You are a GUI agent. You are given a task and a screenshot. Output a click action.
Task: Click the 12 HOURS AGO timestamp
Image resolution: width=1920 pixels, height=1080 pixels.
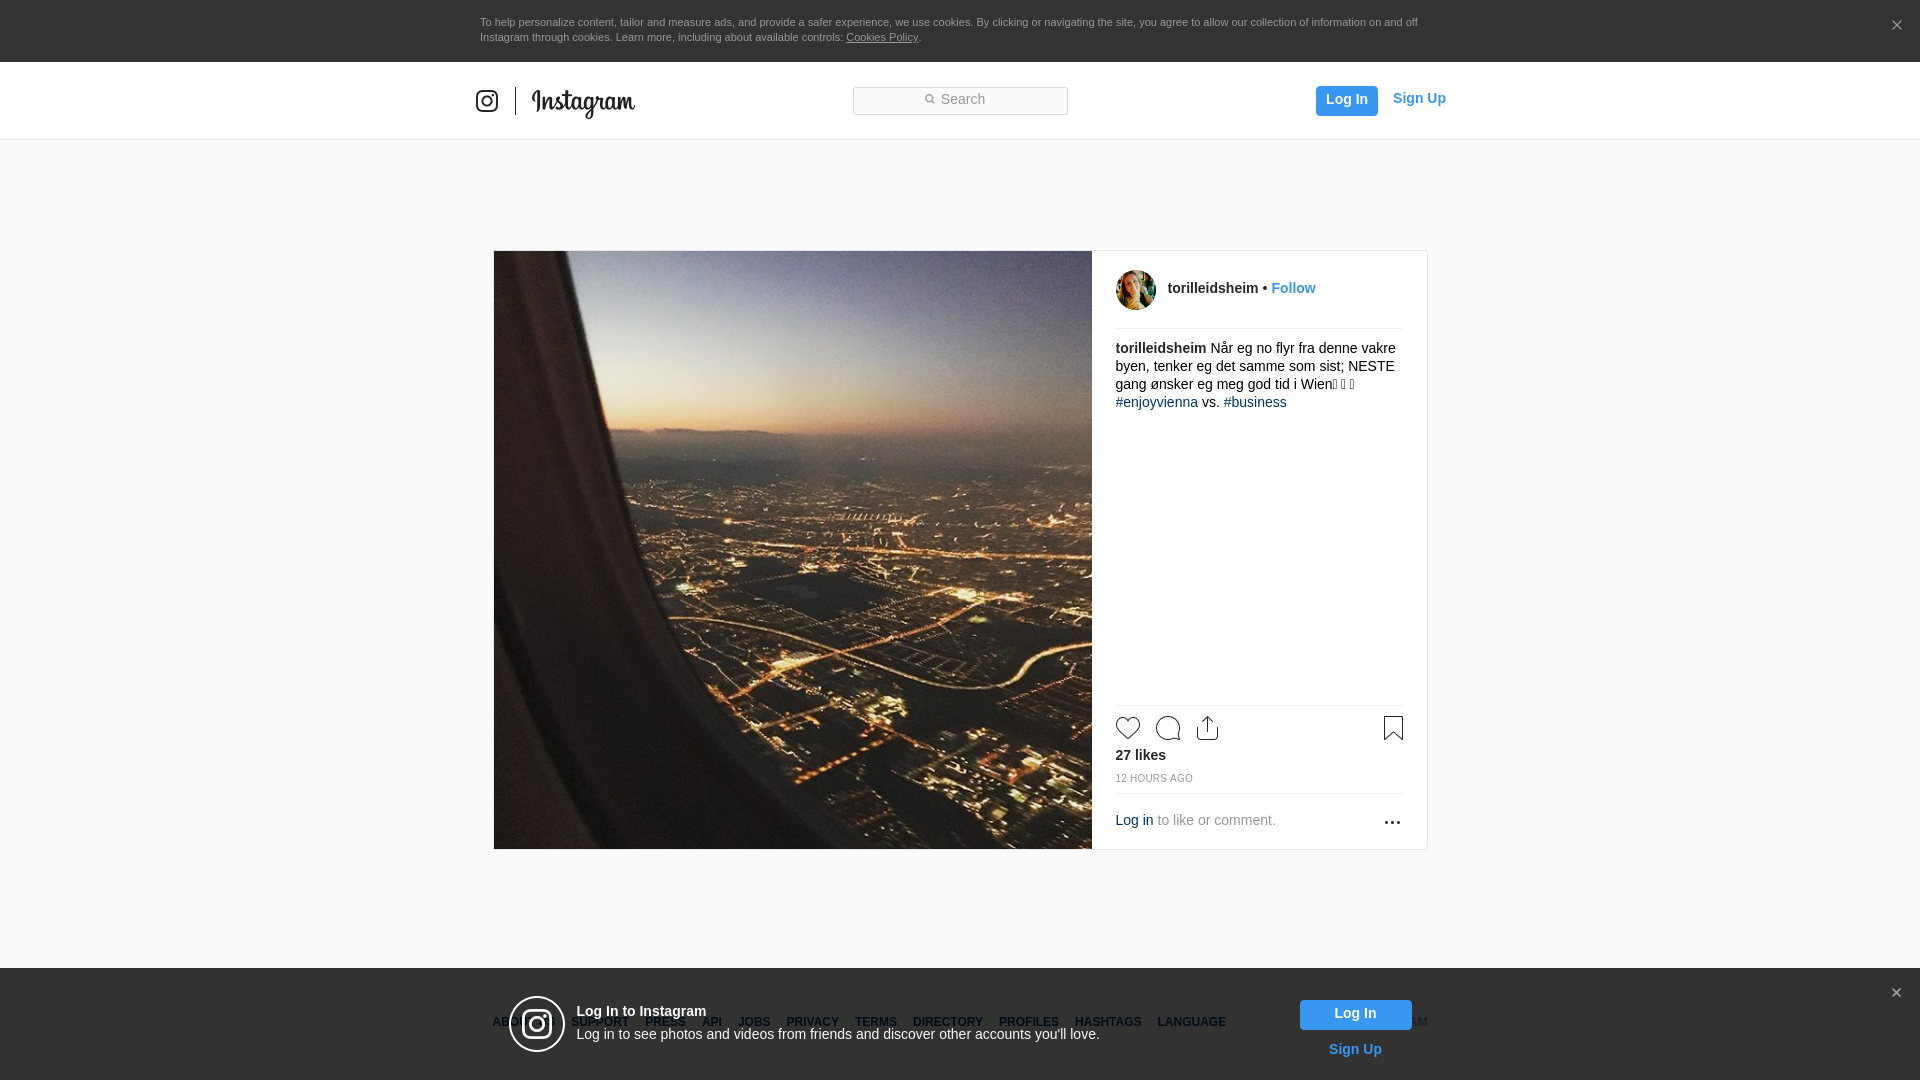point(1154,778)
